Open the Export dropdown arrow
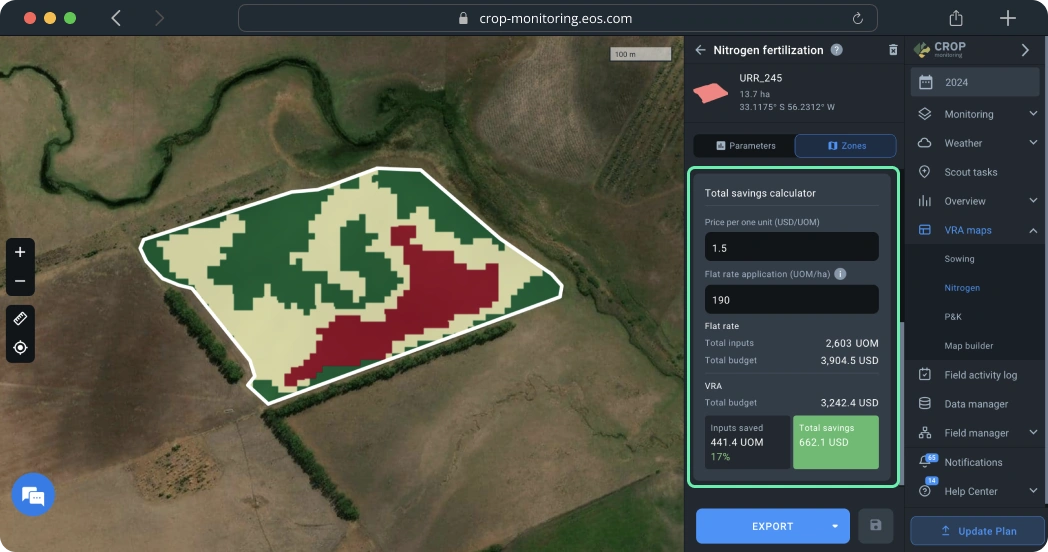 point(834,526)
